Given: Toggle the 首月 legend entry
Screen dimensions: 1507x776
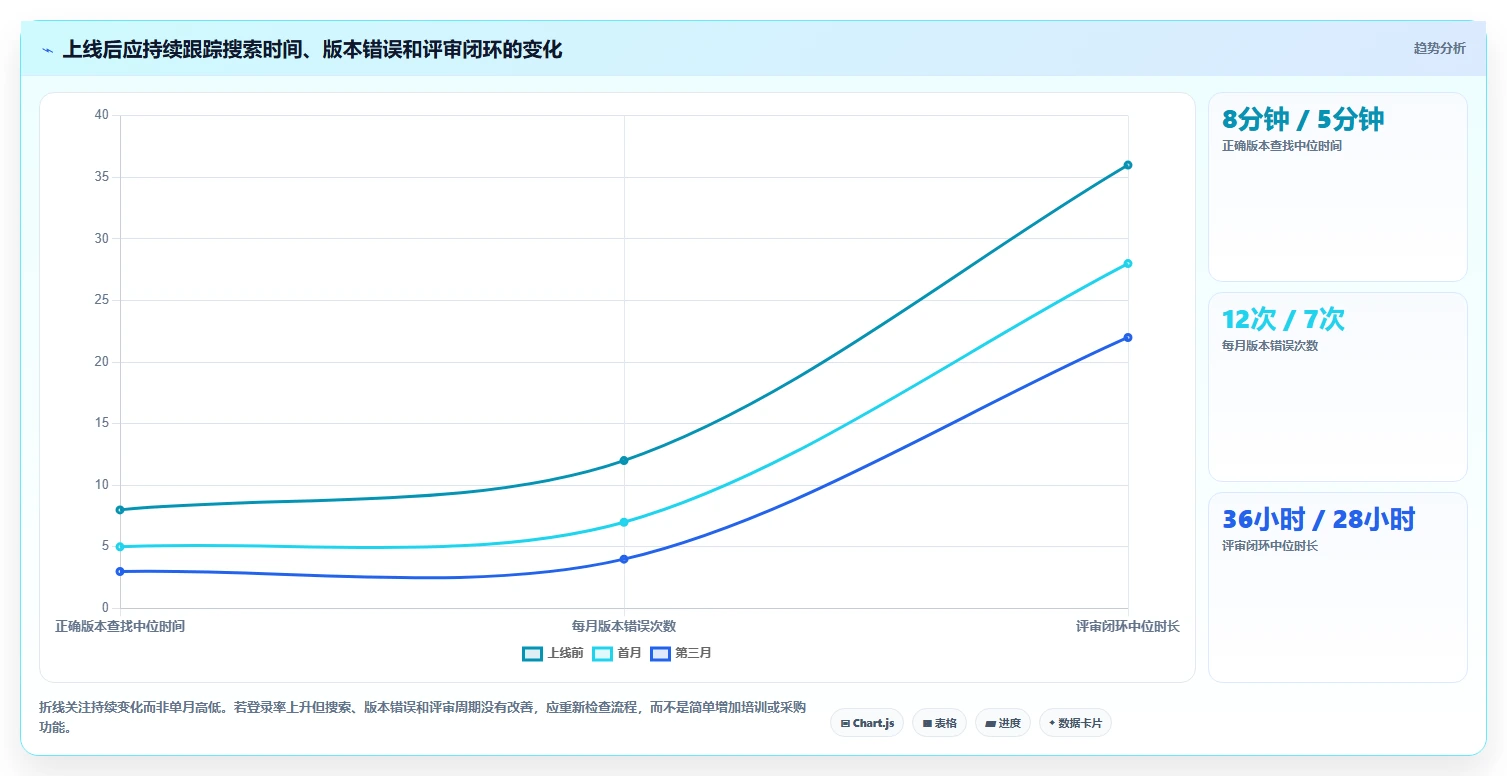Looking at the screenshot, I should click(x=617, y=653).
